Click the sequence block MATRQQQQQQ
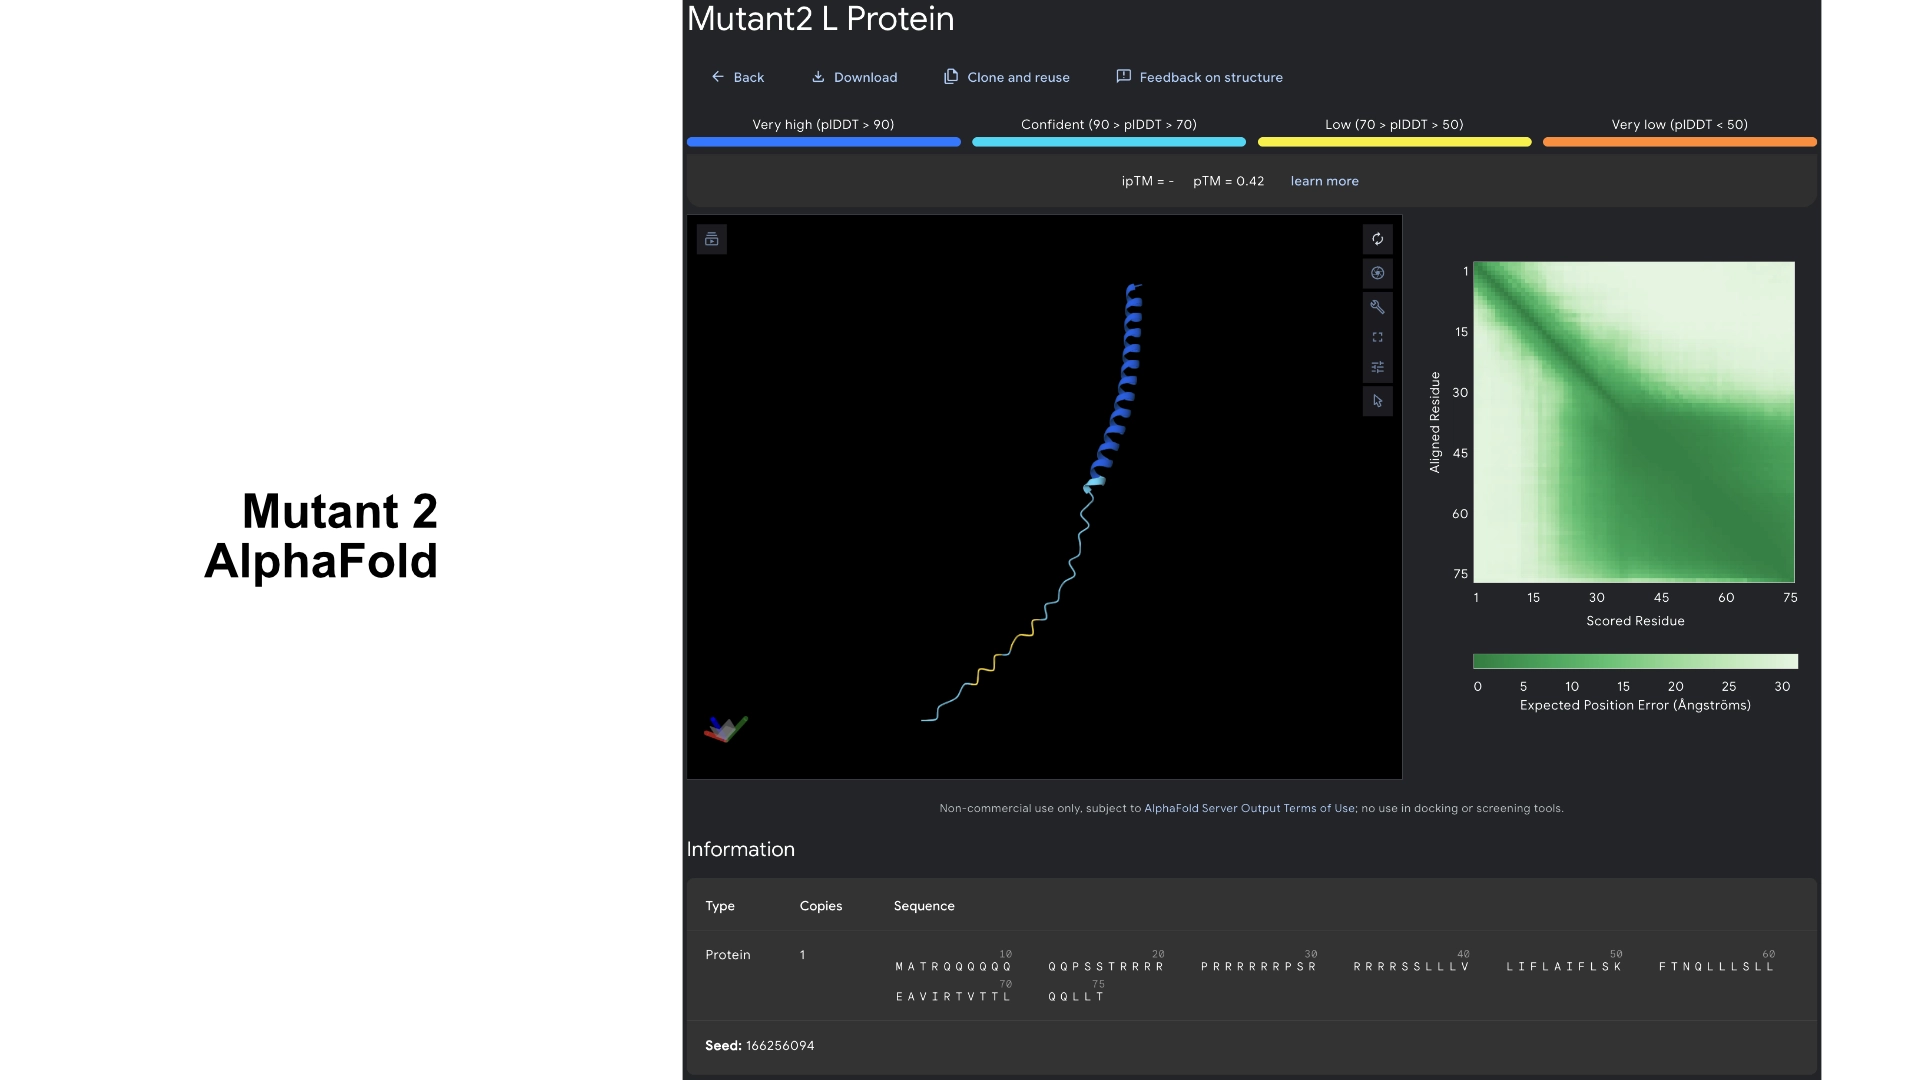 pos(954,967)
